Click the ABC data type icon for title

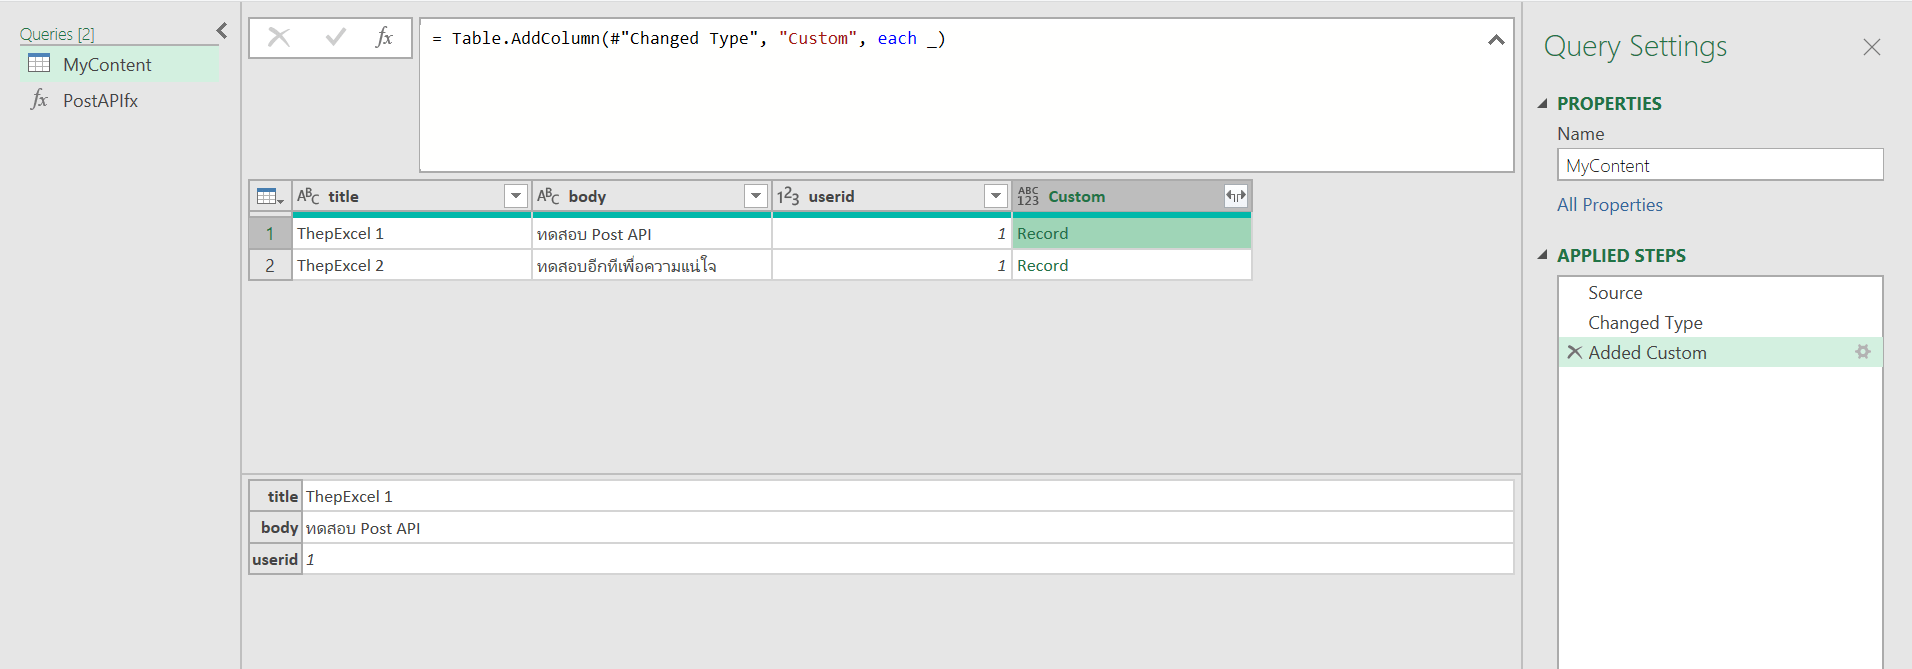click(308, 197)
